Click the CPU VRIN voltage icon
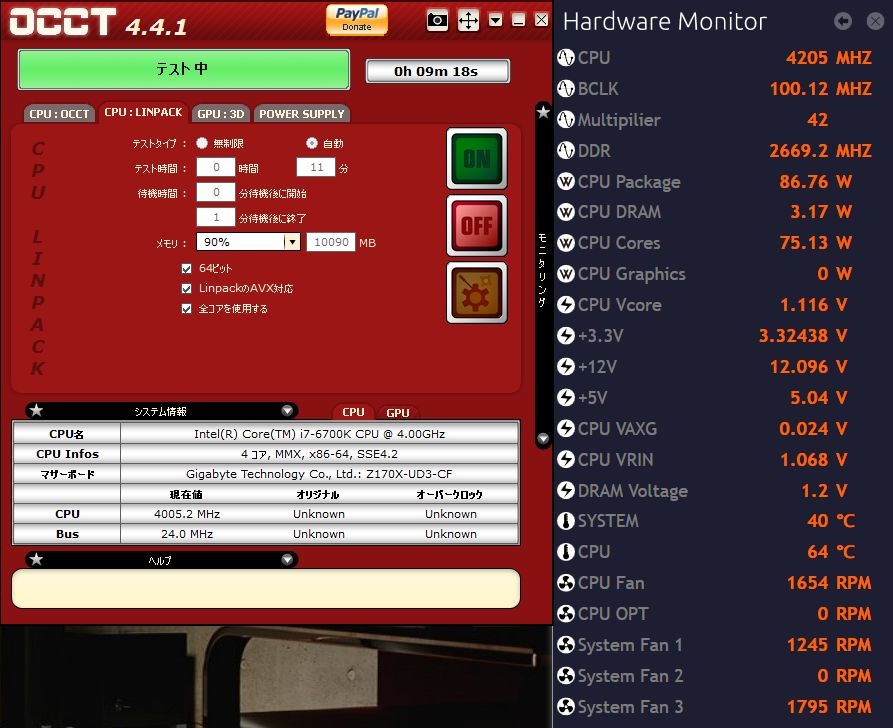This screenshot has height=728, width=893. pyautogui.click(x=566, y=459)
